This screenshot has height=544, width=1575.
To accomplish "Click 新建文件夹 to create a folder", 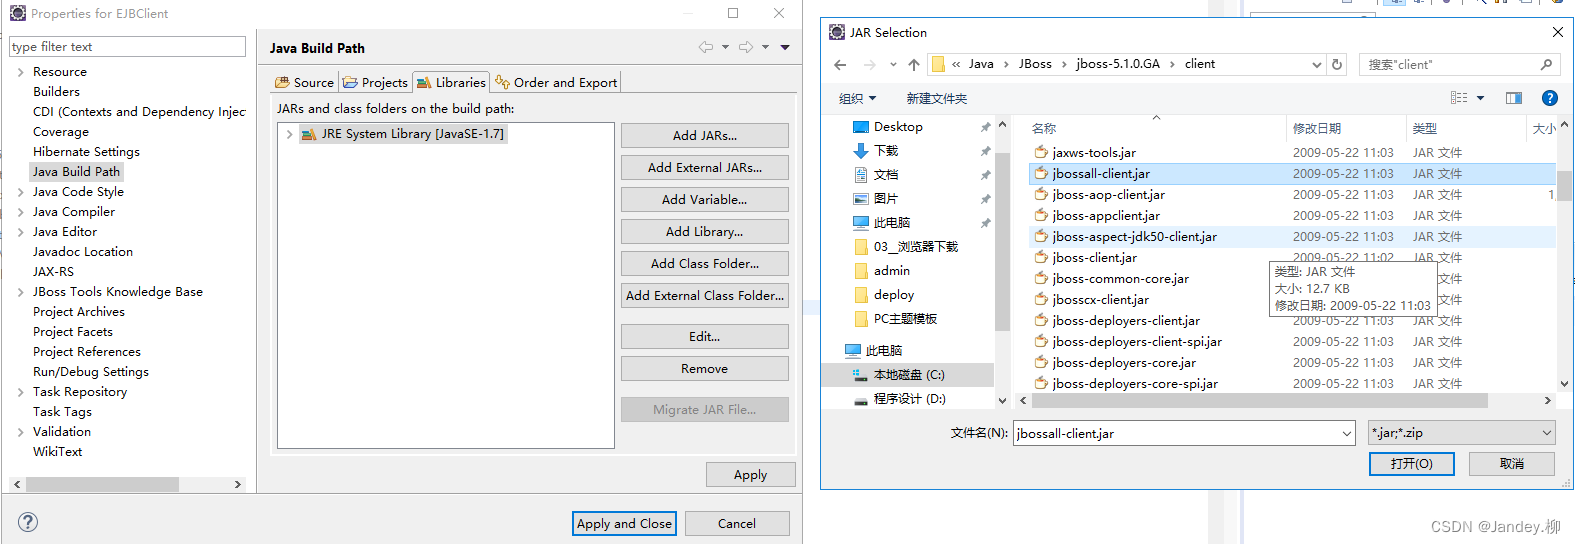I will (936, 98).
